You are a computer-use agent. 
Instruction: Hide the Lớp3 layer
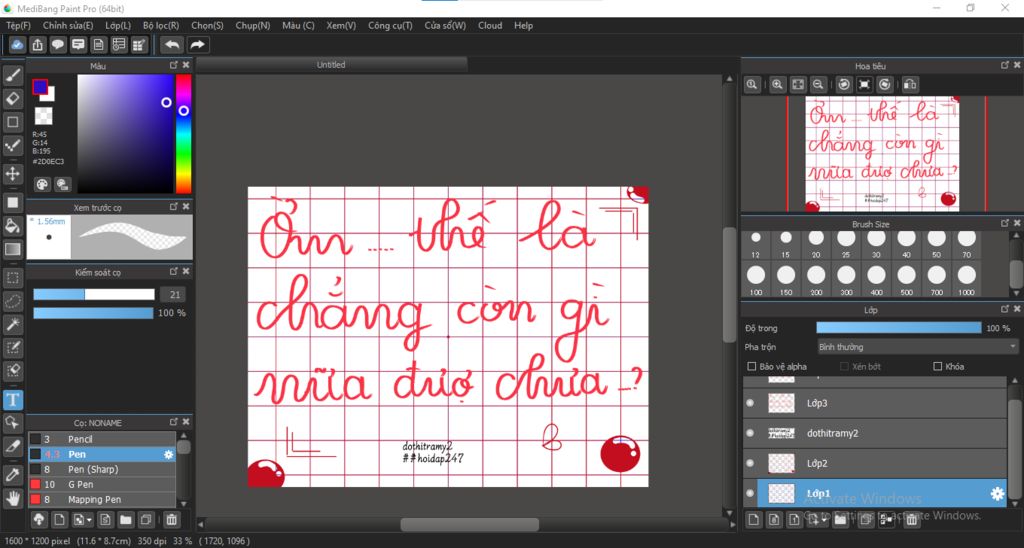750,403
